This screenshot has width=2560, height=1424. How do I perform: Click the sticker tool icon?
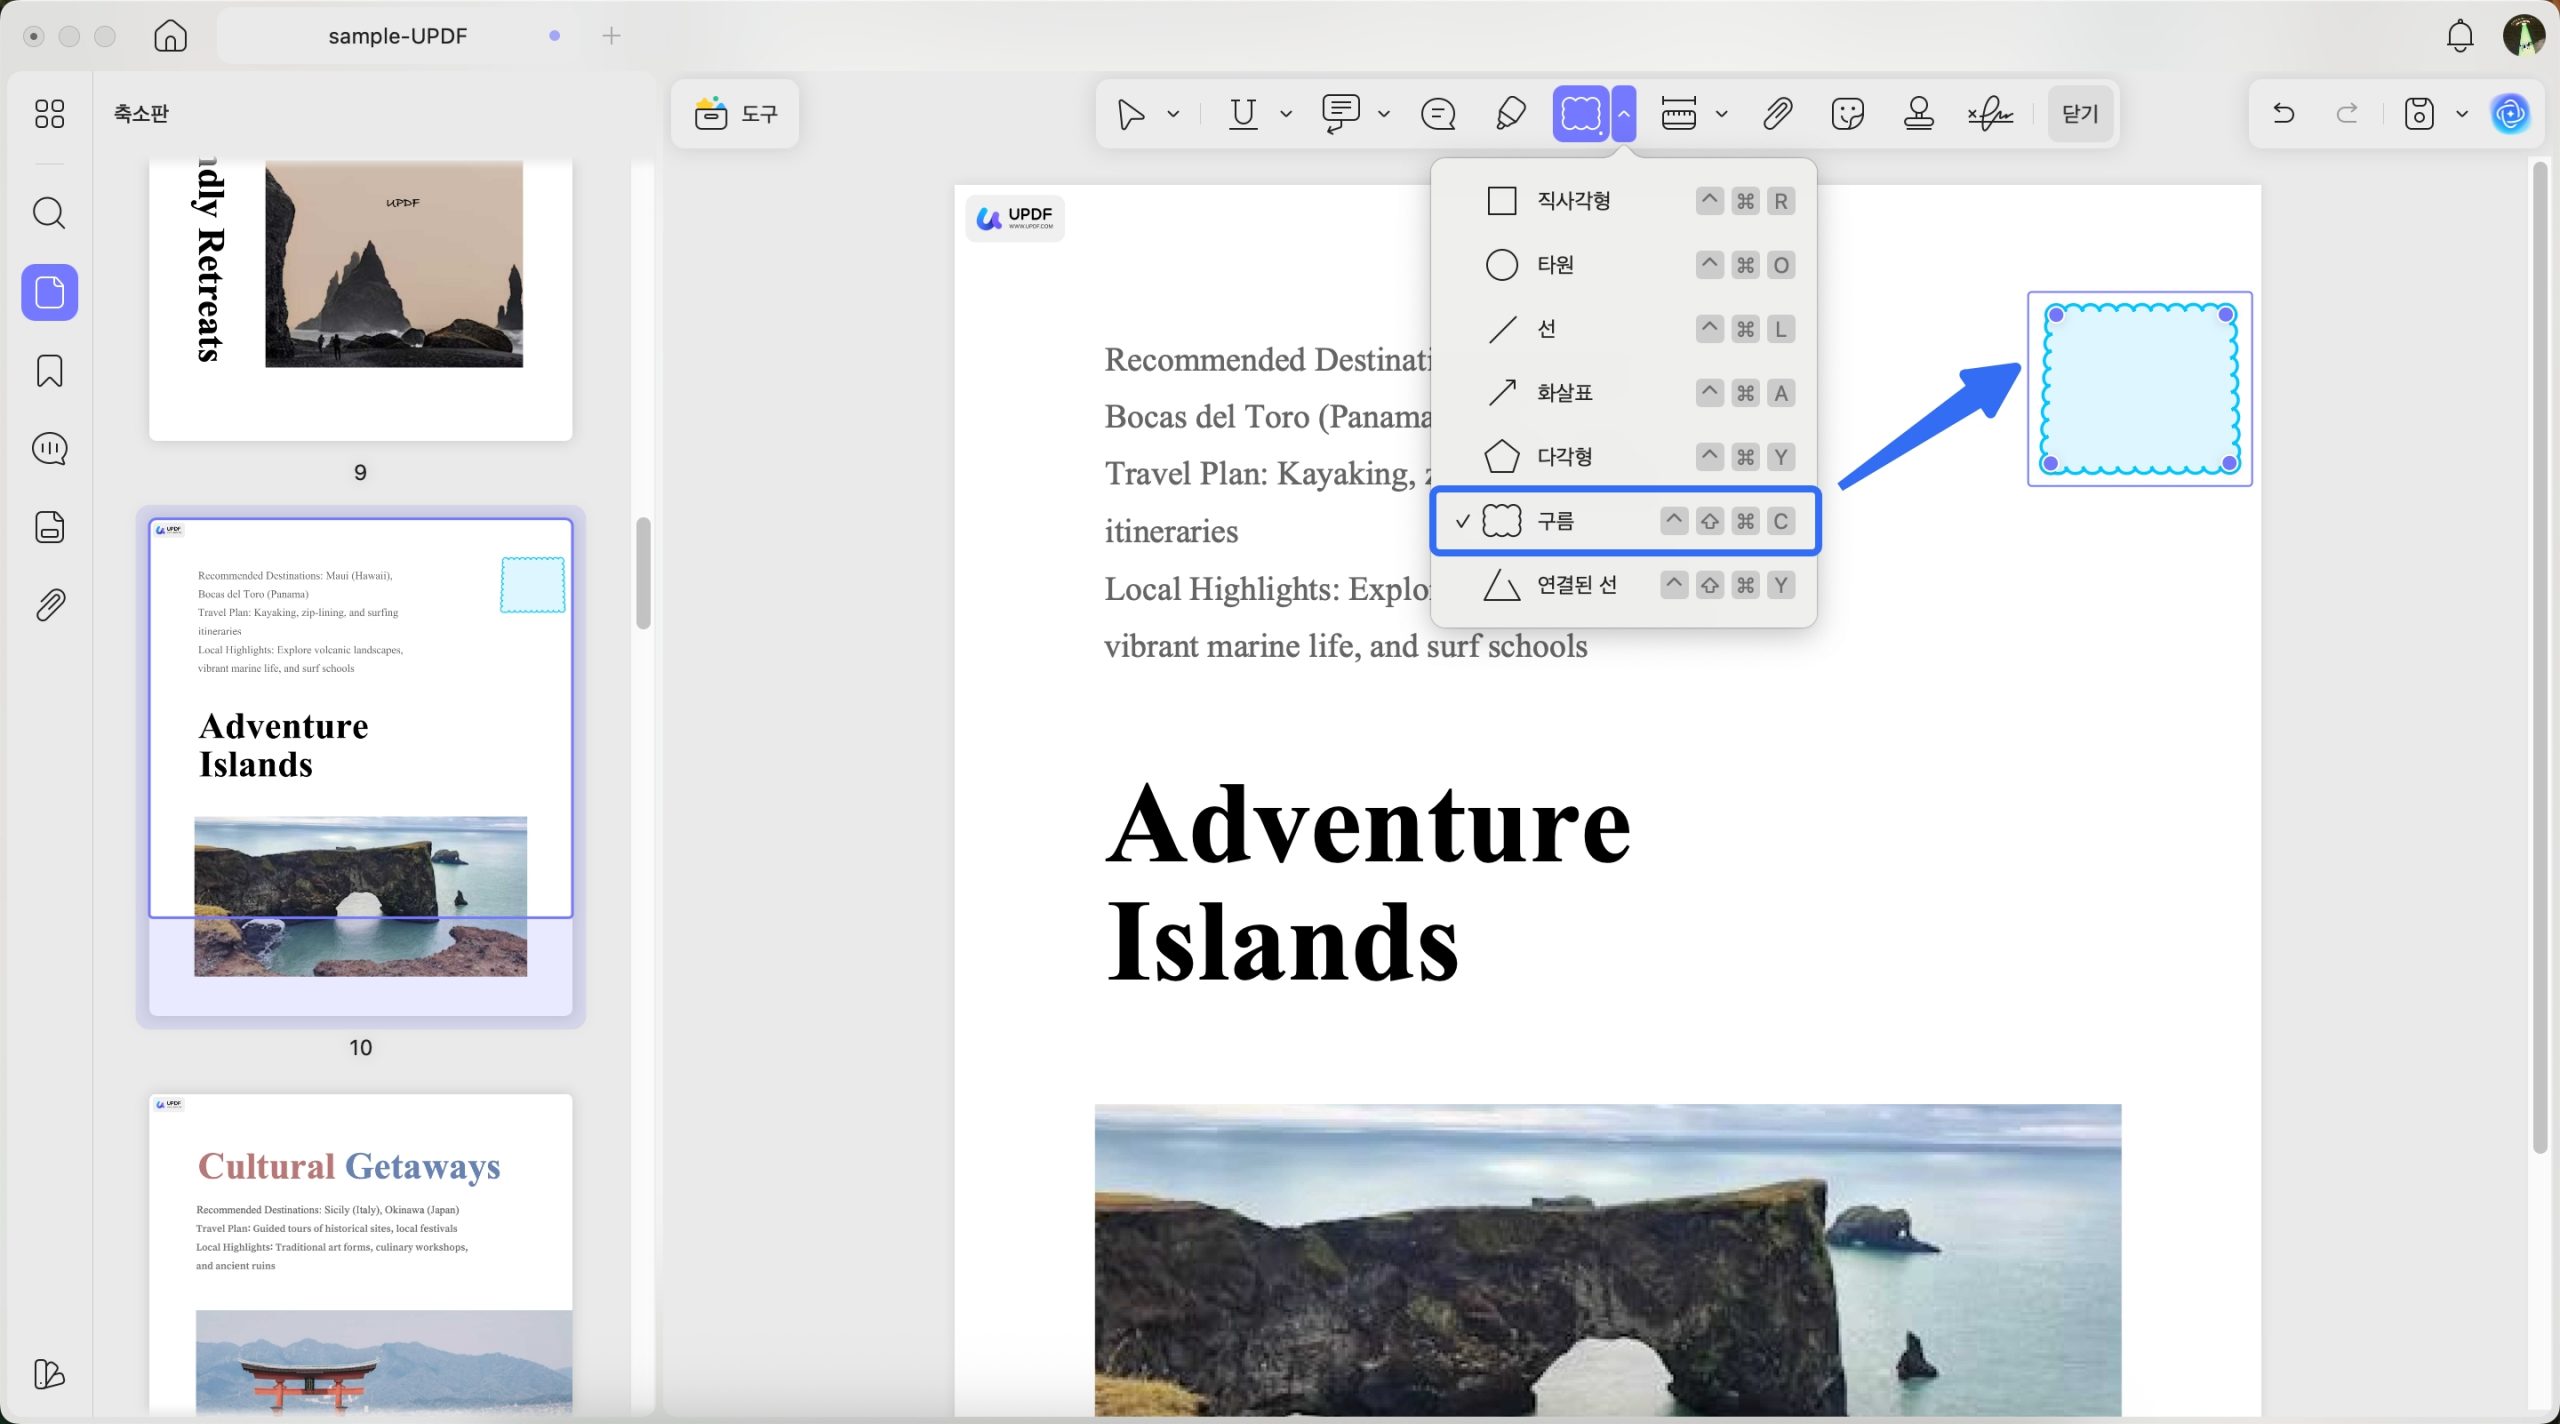pyautogui.click(x=1847, y=114)
